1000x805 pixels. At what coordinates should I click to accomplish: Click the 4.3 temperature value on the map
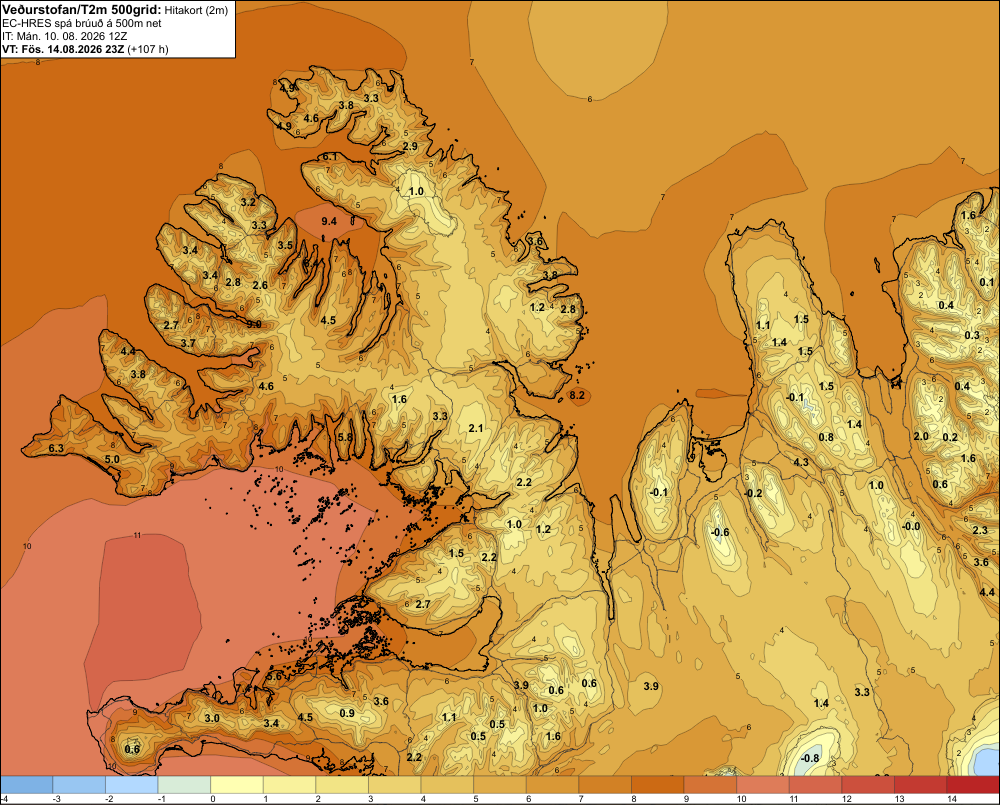801,462
